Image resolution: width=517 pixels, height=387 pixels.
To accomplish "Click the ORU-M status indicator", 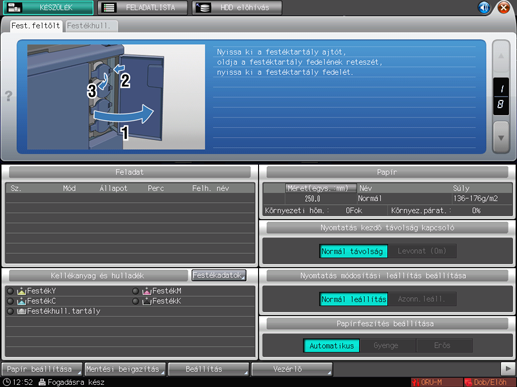I will [436, 382].
